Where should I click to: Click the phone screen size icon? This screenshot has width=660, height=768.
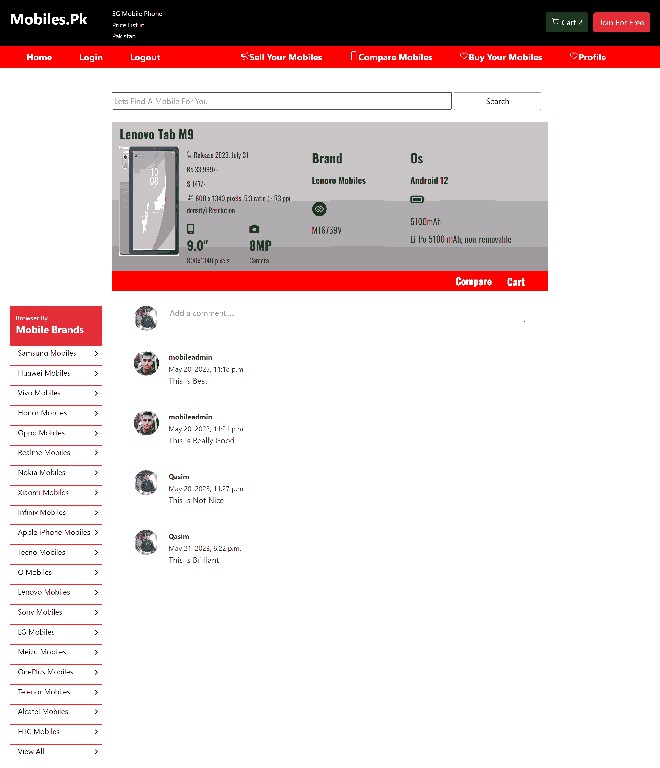click(190, 229)
